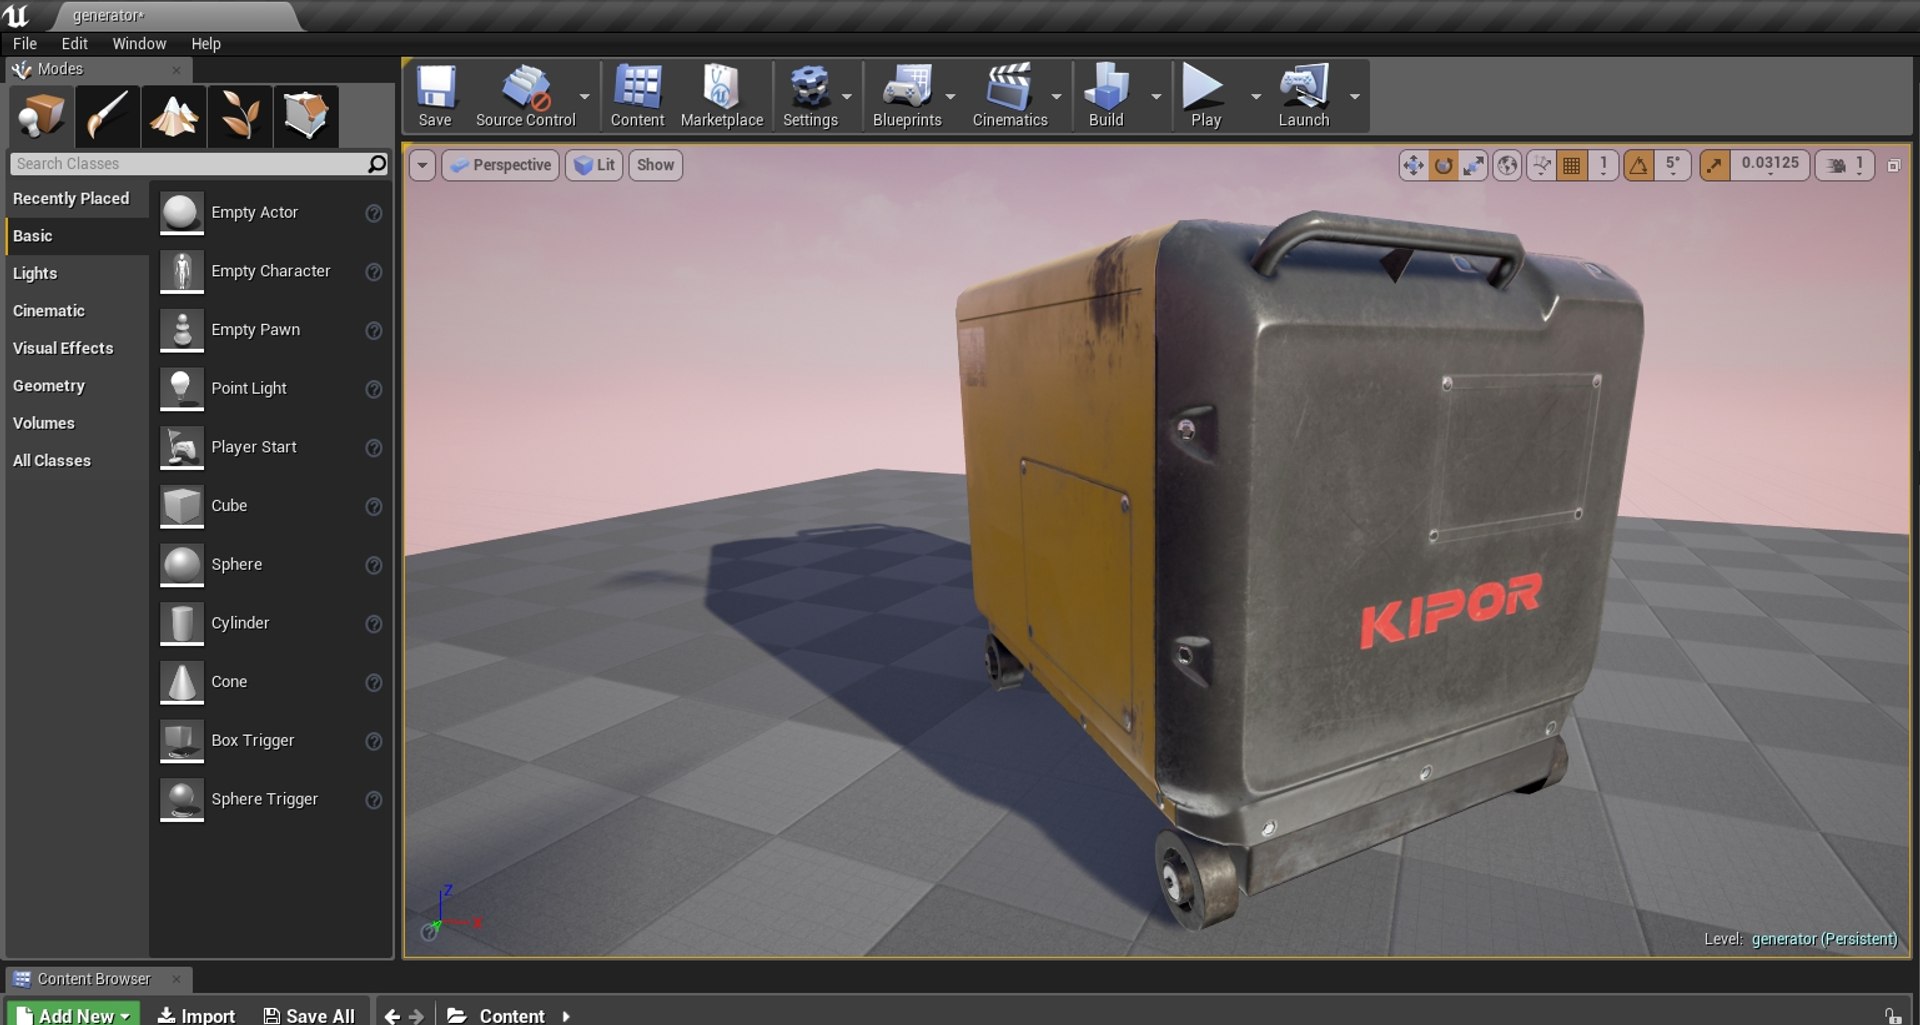Viewport: 1920px width, 1025px height.
Task: Click Save All in Content Browser
Action: tap(309, 1015)
